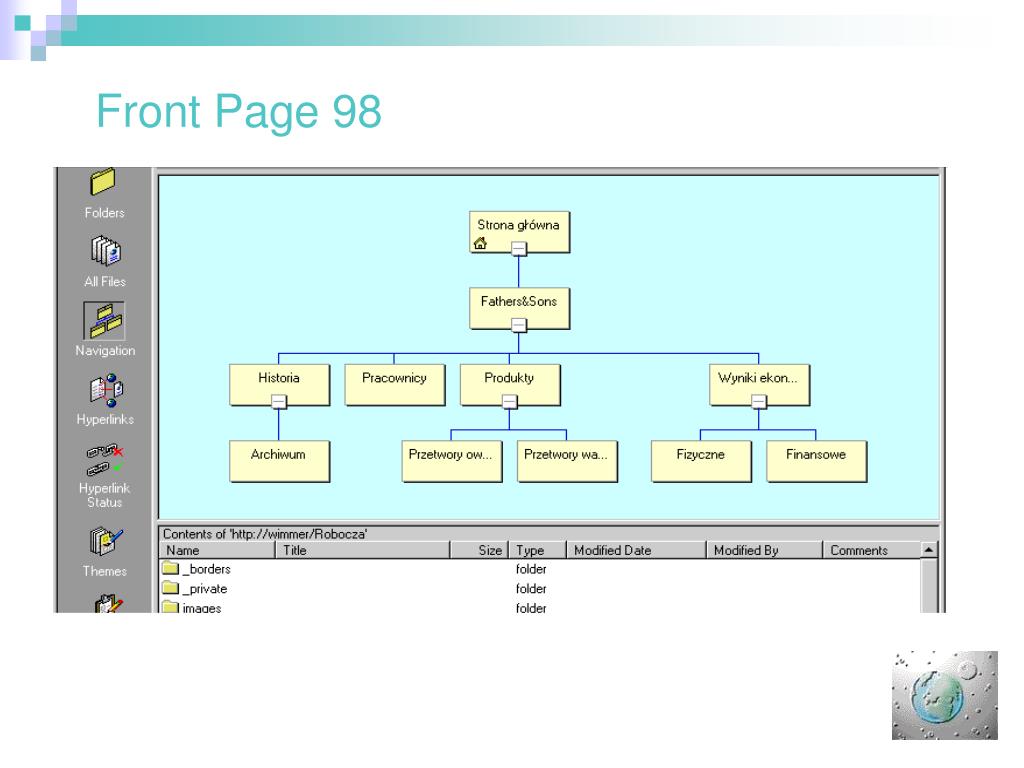This screenshot has width=1024, height=768.
Task: Select the _private folder name
Action: coord(205,588)
